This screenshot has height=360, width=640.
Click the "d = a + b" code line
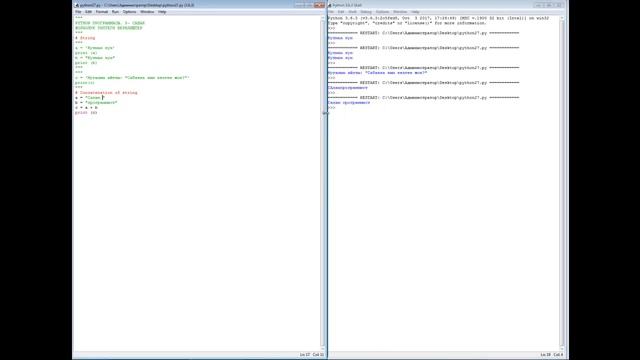click(x=86, y=108)
